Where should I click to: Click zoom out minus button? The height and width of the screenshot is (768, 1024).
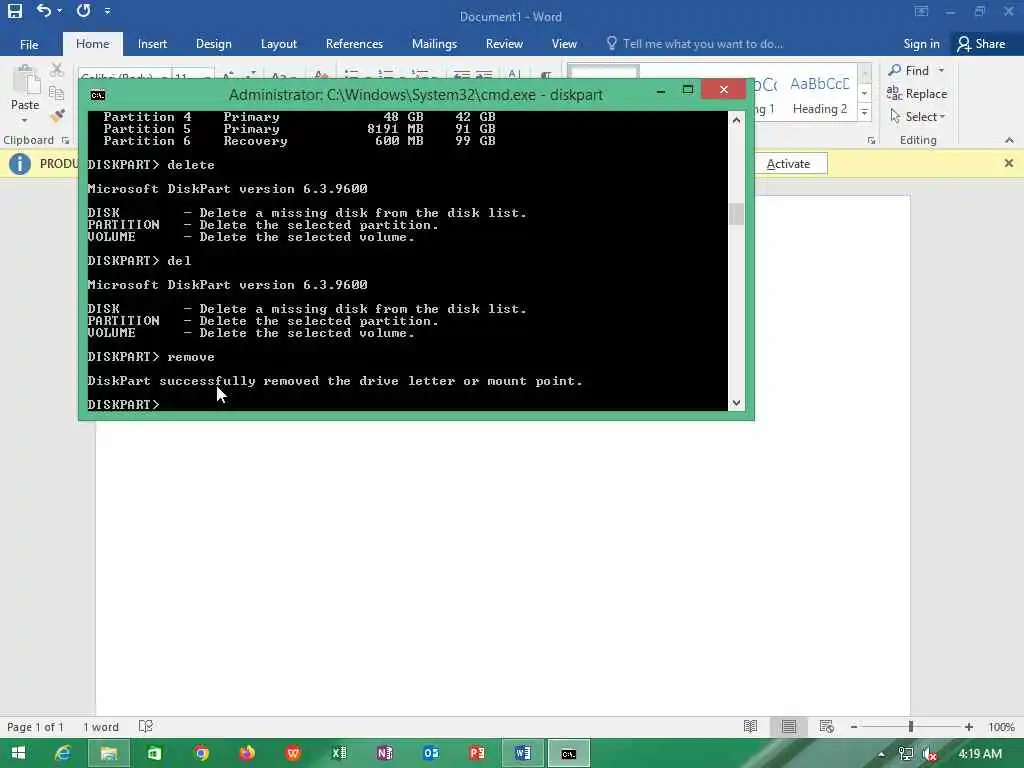854,727
